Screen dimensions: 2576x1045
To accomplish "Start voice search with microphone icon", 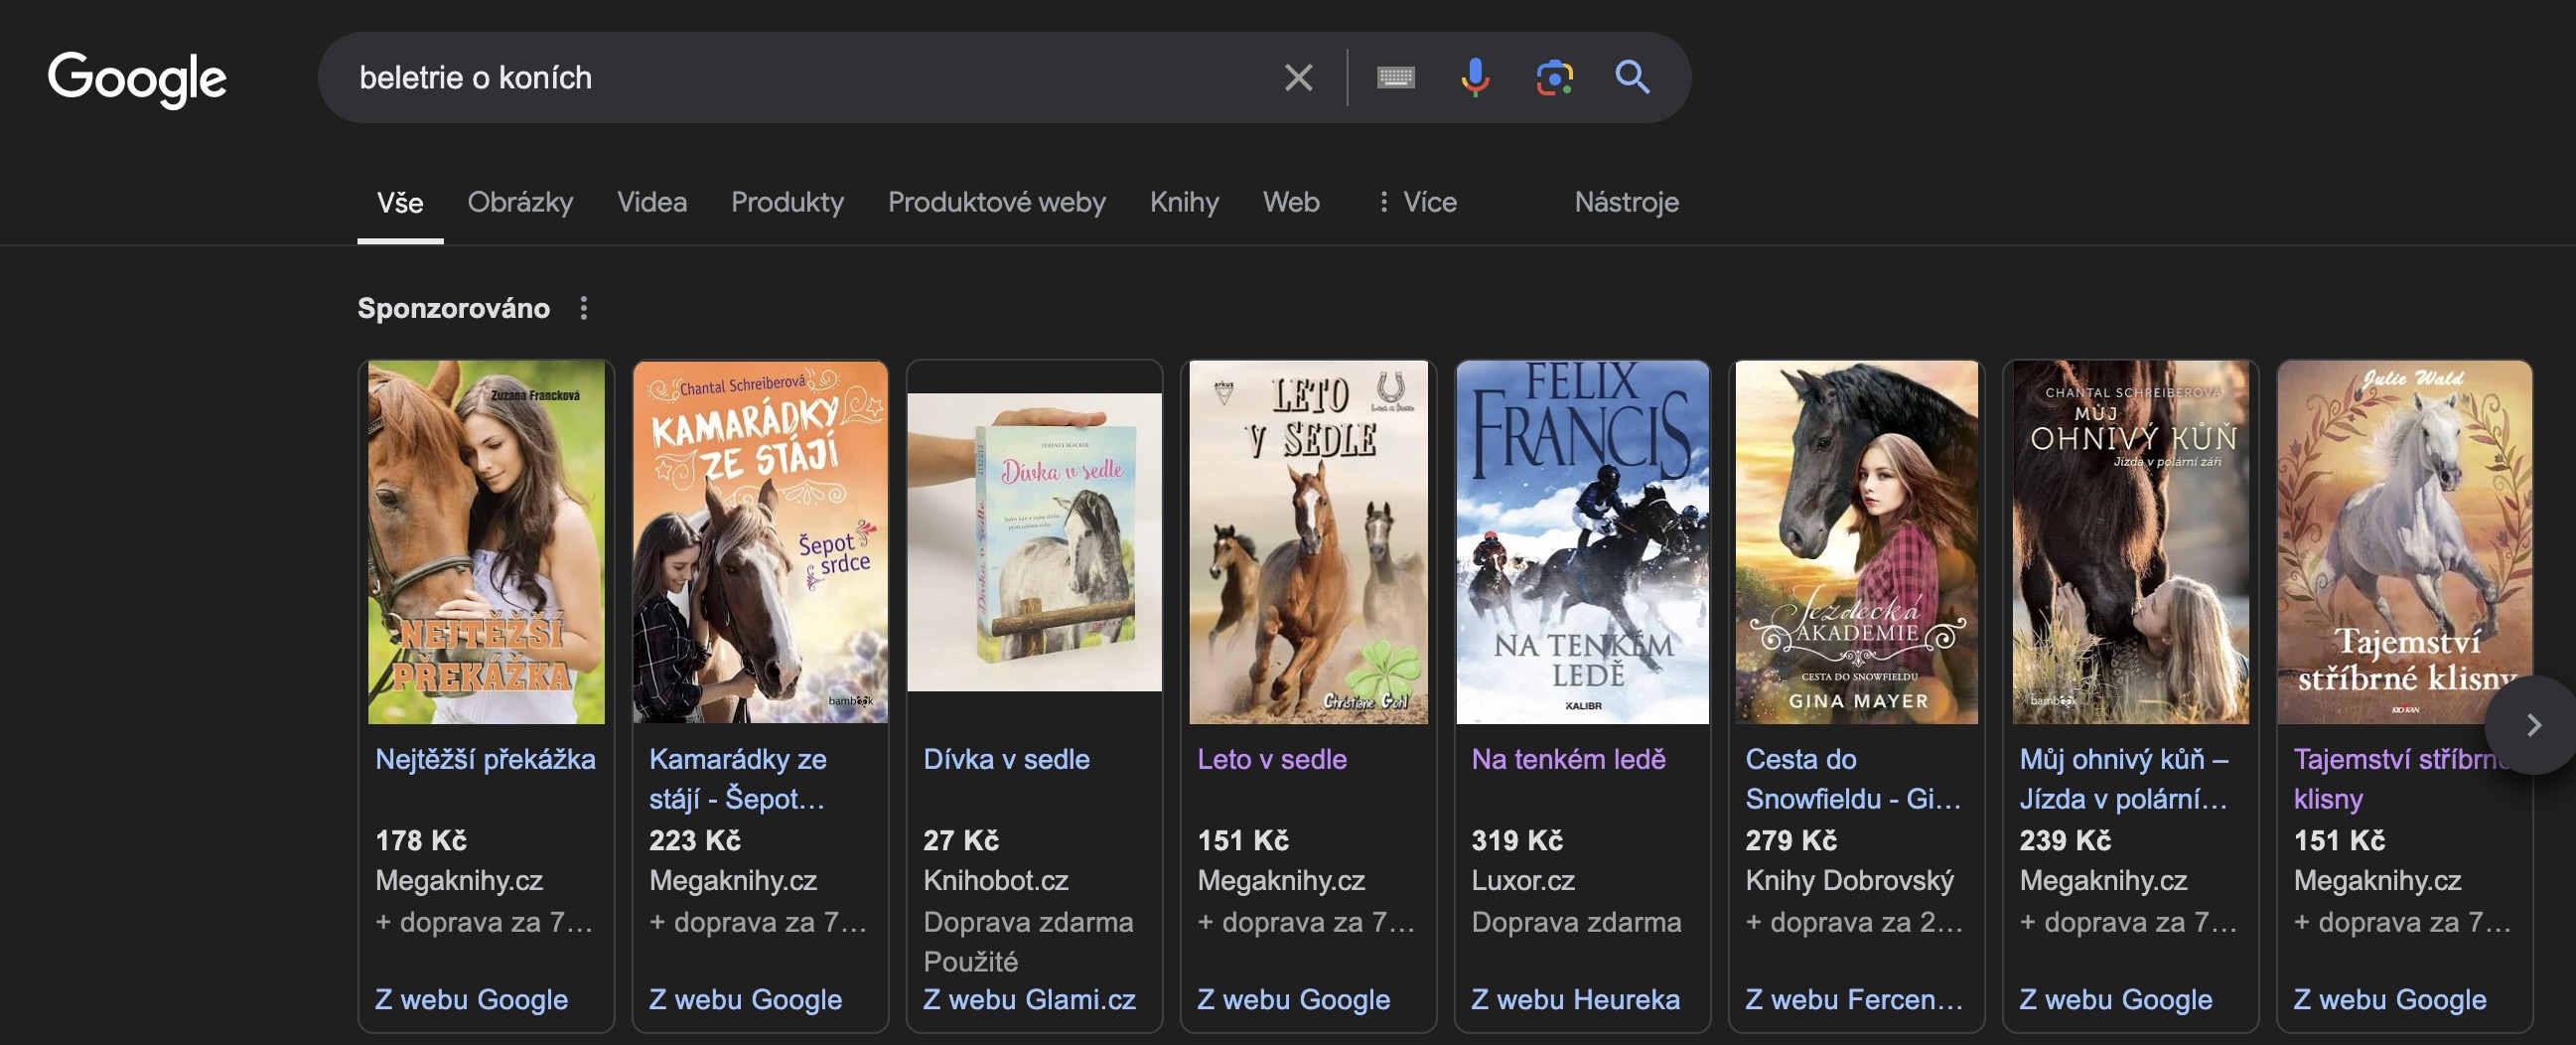I will pyautogui.click(x=1474, y=78).
